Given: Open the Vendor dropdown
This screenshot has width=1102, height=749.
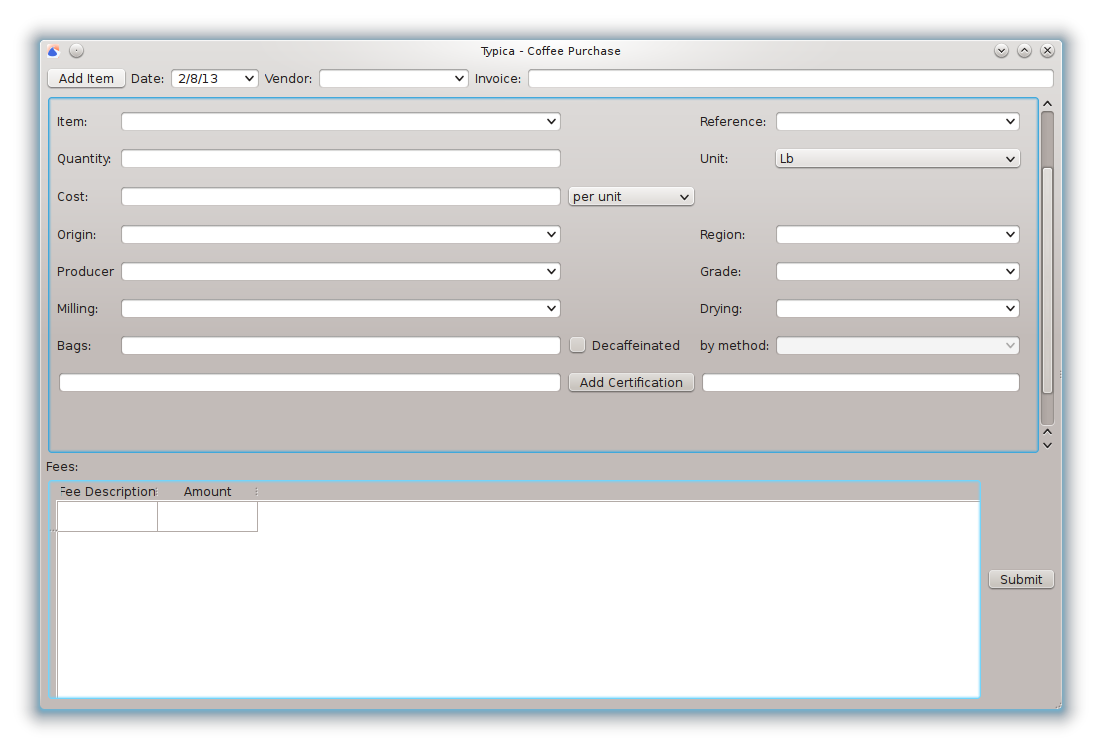Looking at the screenshot, I should click(x=394, y=79).
